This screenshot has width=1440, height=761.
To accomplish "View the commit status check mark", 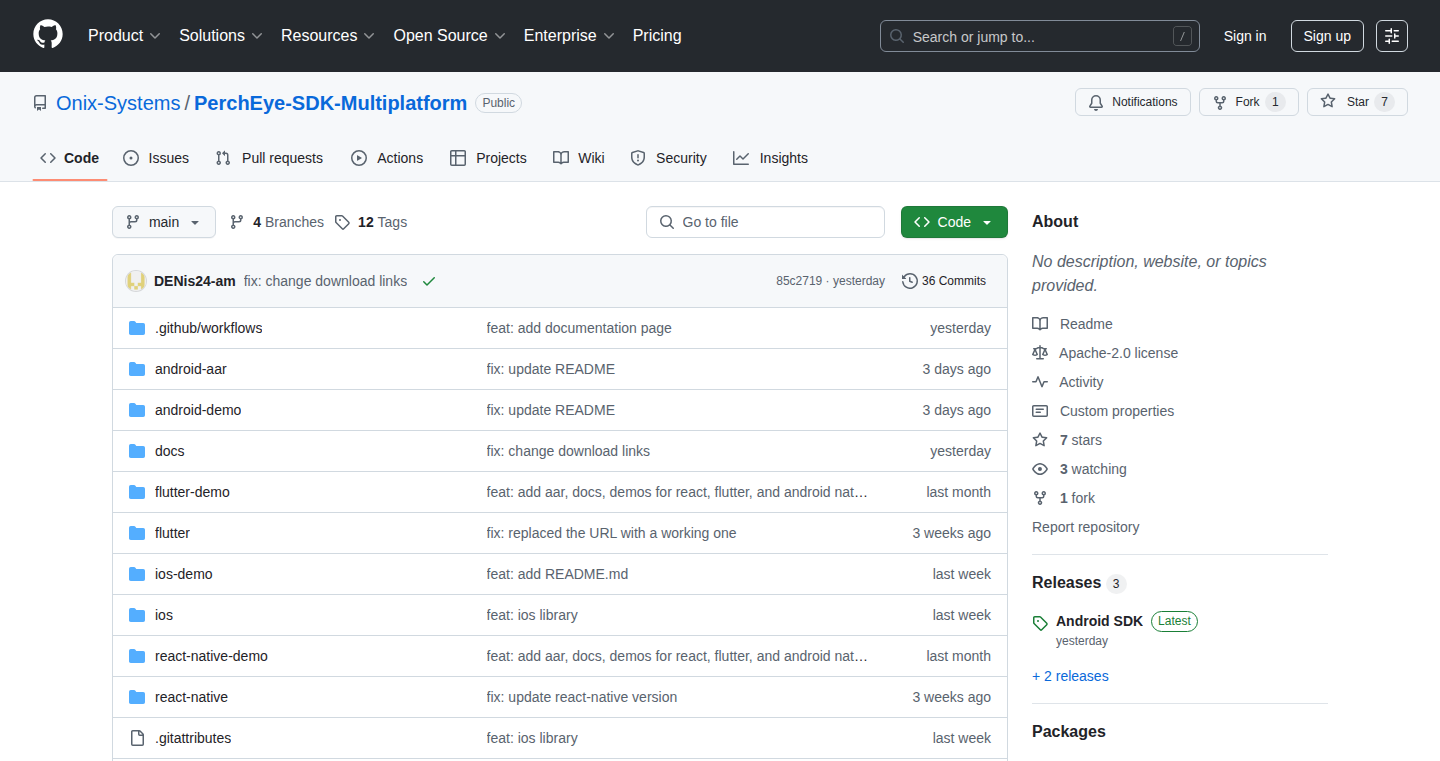I will [x=429, y=281].
